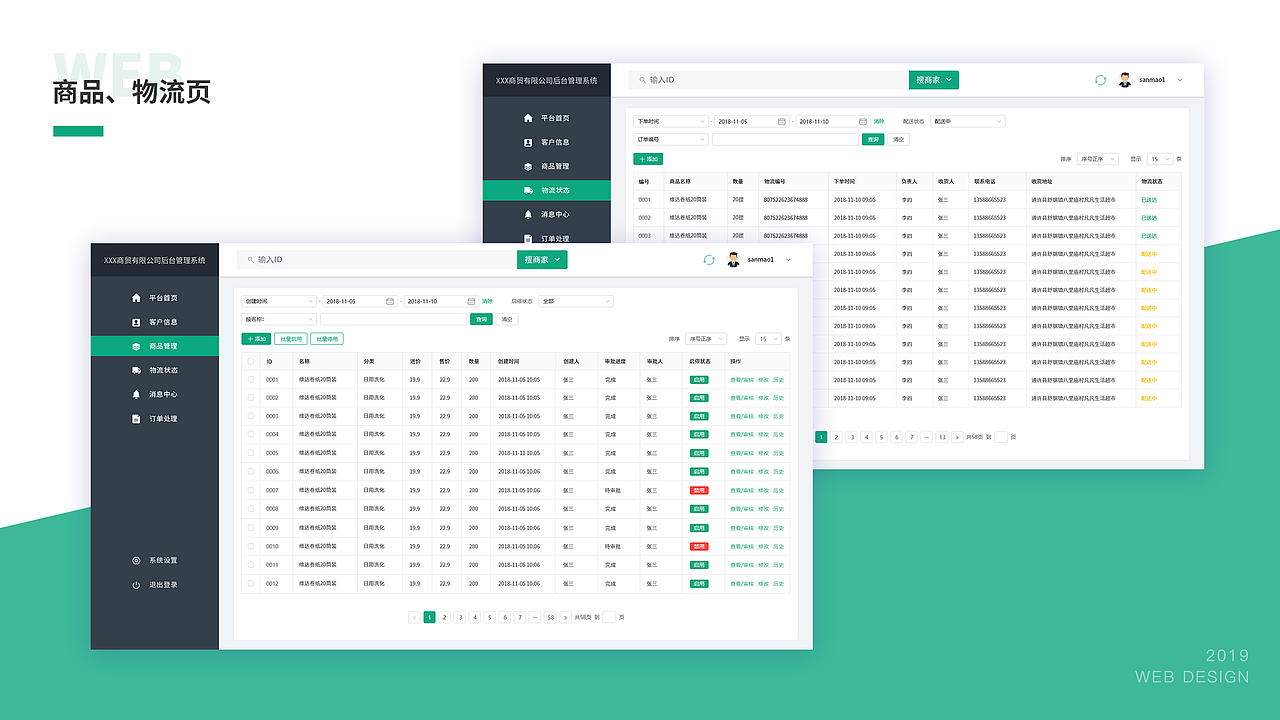Image resolution: width=1280 pixels, height=720 pixels.
Task: Open calendar icon for 2018-11-05 in front window
Action: tap(390, 301)
